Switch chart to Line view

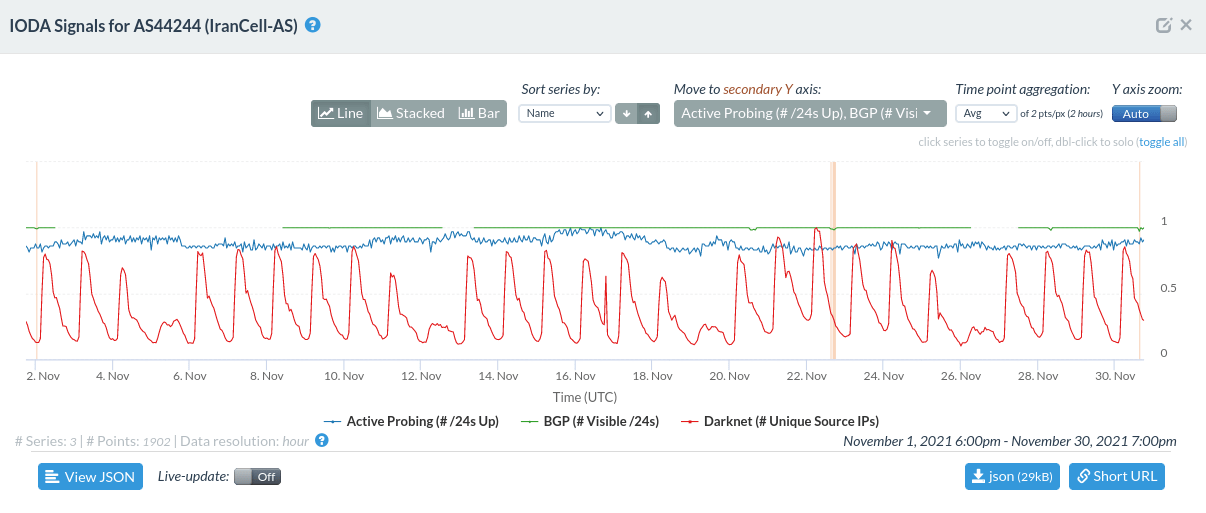[341, 113]
